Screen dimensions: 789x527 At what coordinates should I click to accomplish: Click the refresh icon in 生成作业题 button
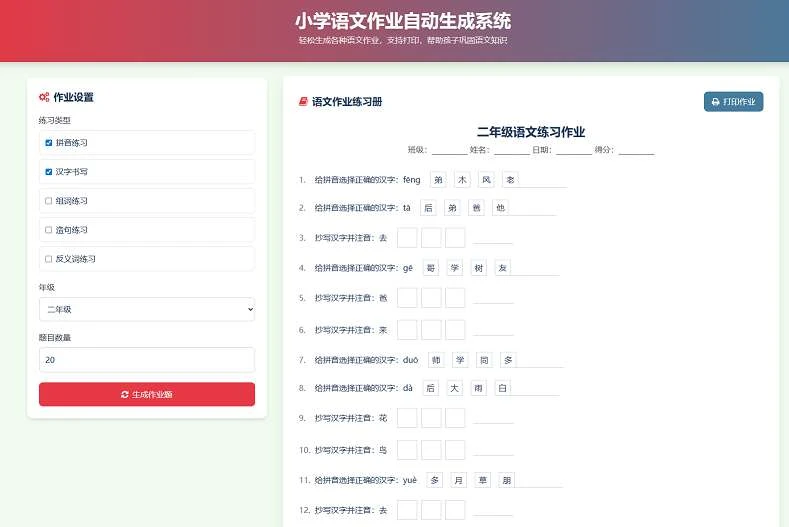click(x=125, y=394)
